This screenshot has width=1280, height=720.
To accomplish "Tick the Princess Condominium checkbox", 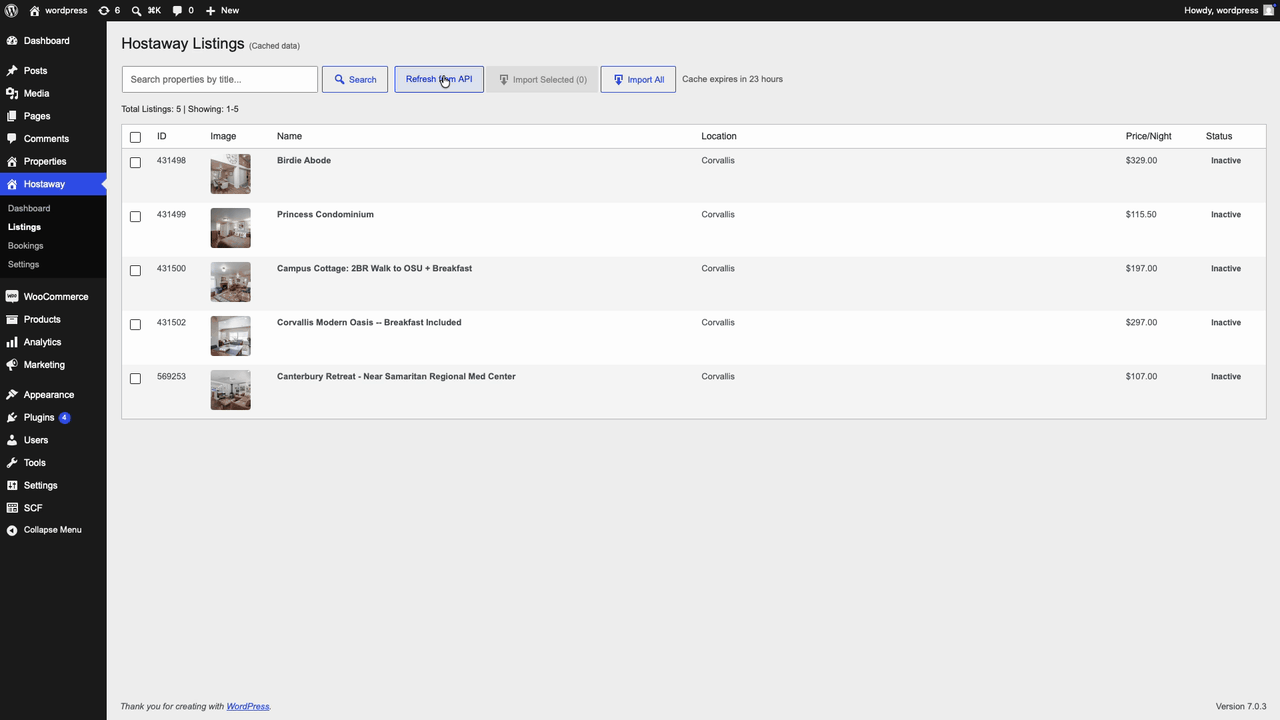I will [135, 216].
